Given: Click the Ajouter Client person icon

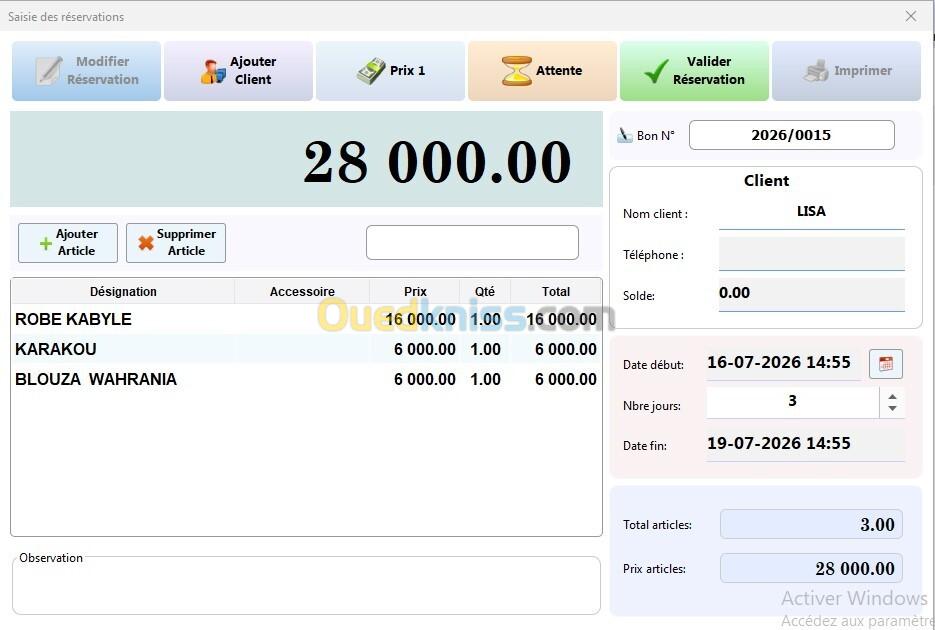Looking at the screenshot, I should pos(213,72).
